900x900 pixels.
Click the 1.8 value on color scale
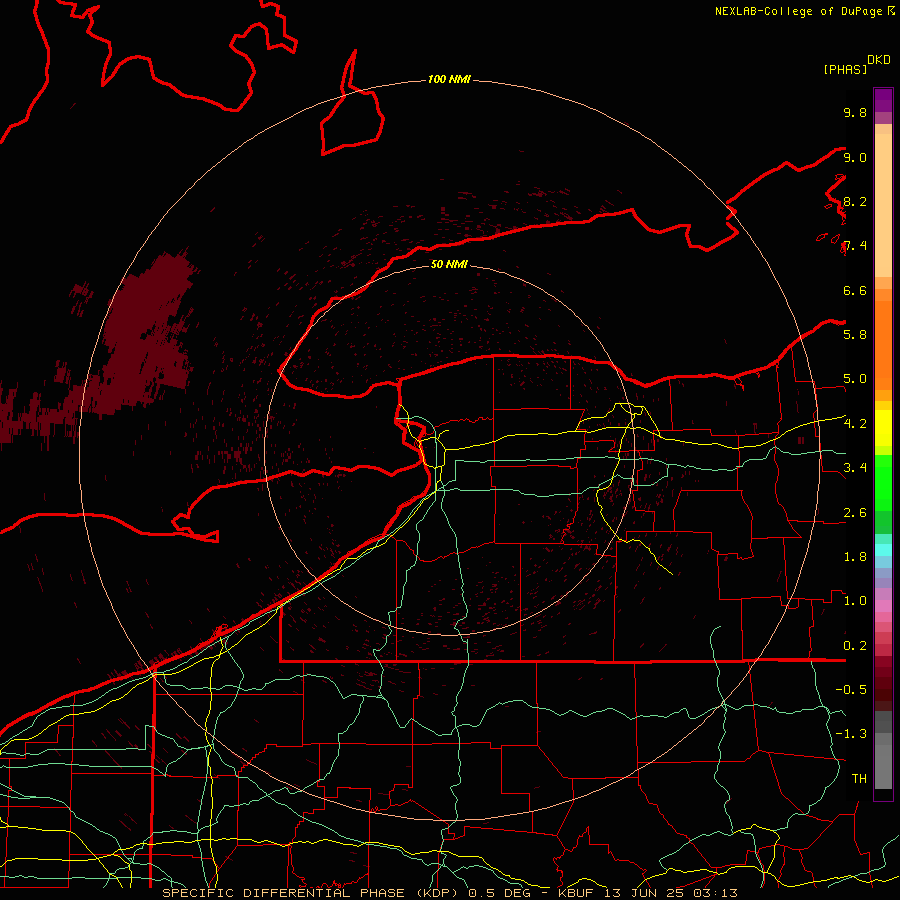855,557
